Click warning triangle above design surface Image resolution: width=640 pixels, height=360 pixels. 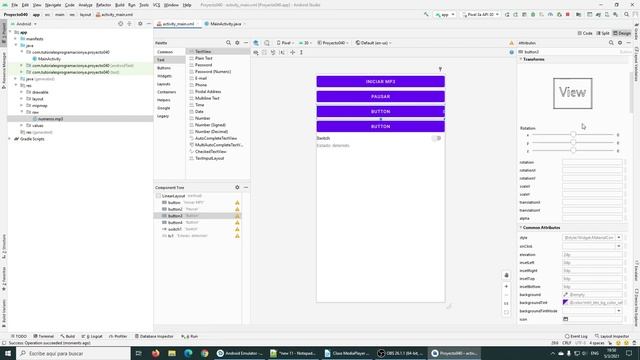click(x=511, y=43)
